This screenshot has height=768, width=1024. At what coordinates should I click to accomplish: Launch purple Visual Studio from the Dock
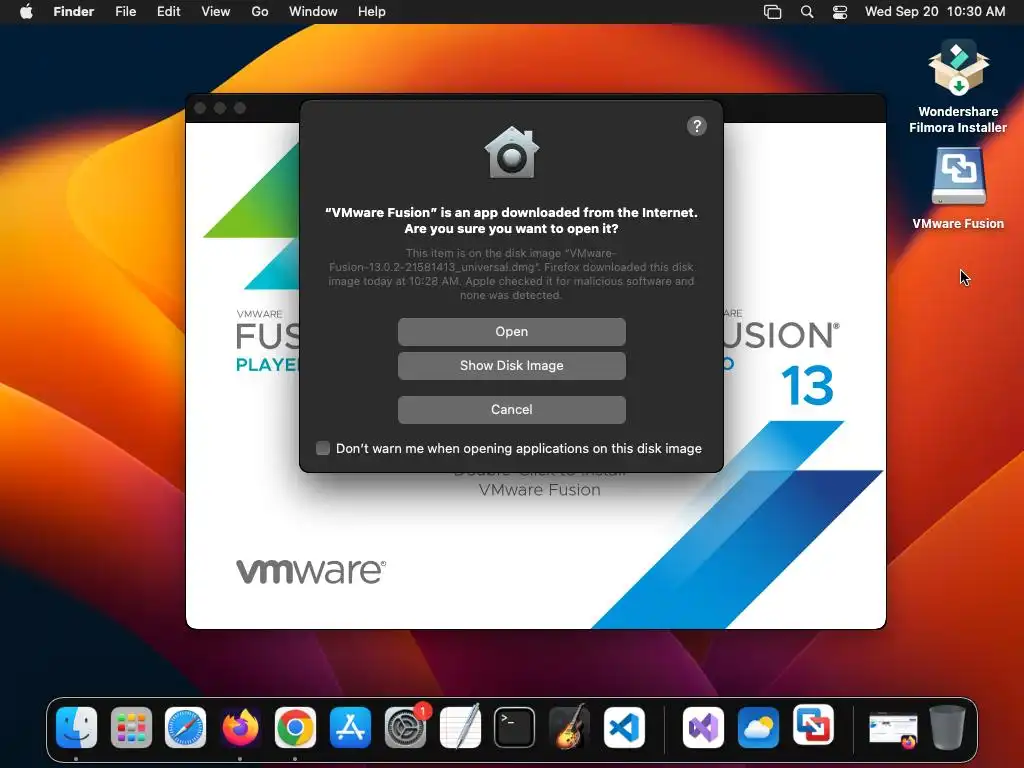pyautogui.click(x=703, y=727)
